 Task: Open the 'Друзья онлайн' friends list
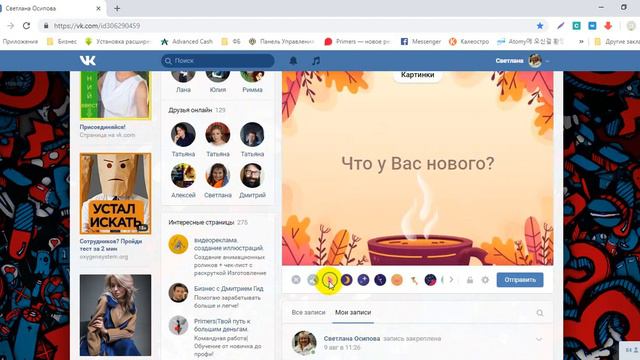pyautogui.click(x=190, y=110)
